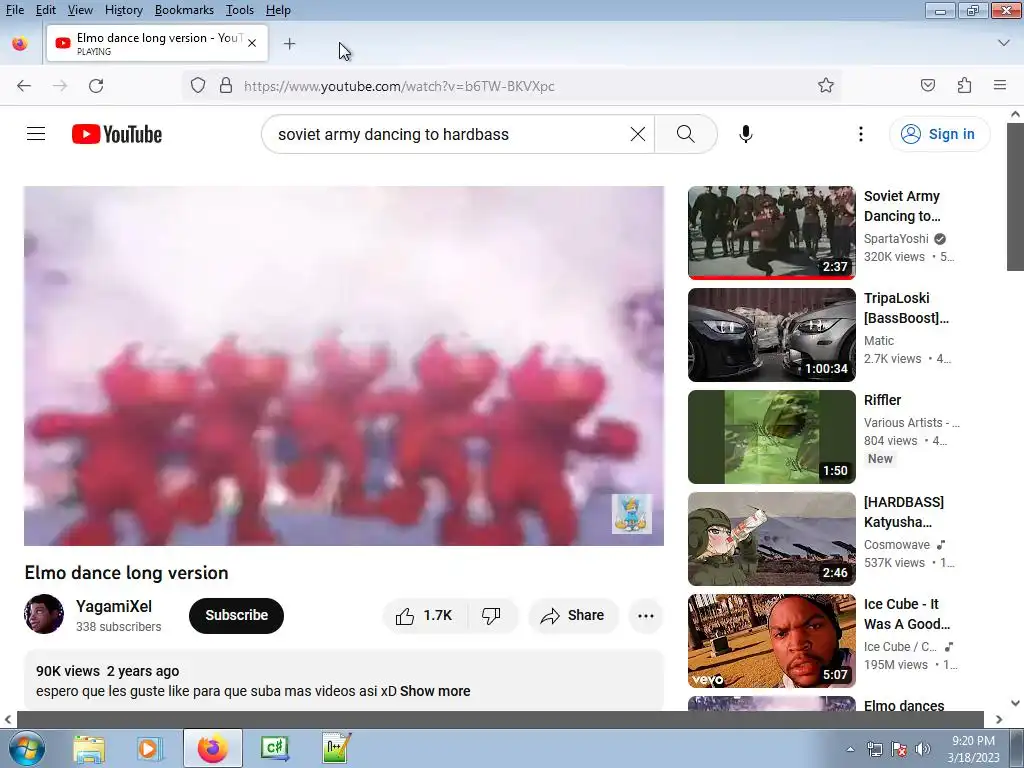Subscribe to YagamiXel channel
1024x768 pixels.
[236, 615]
